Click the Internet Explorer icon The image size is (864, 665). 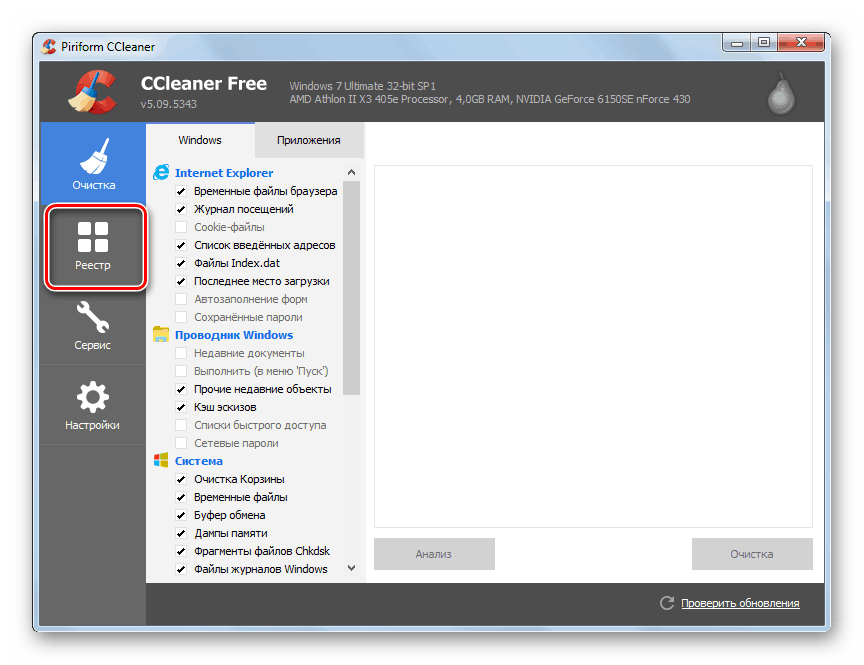click(161, 172)
